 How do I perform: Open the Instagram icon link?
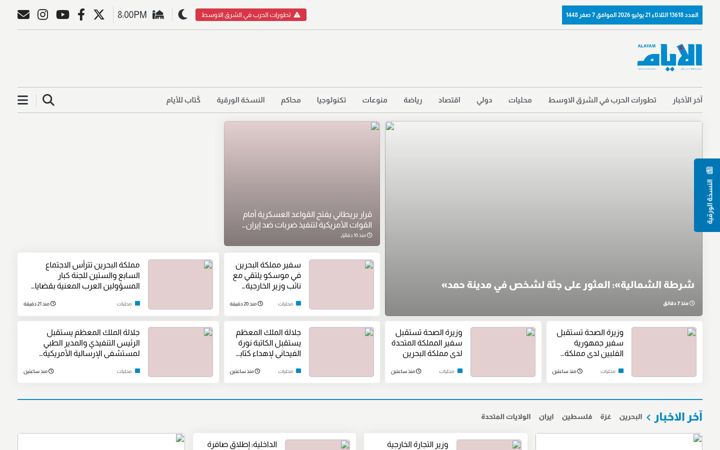43,15
